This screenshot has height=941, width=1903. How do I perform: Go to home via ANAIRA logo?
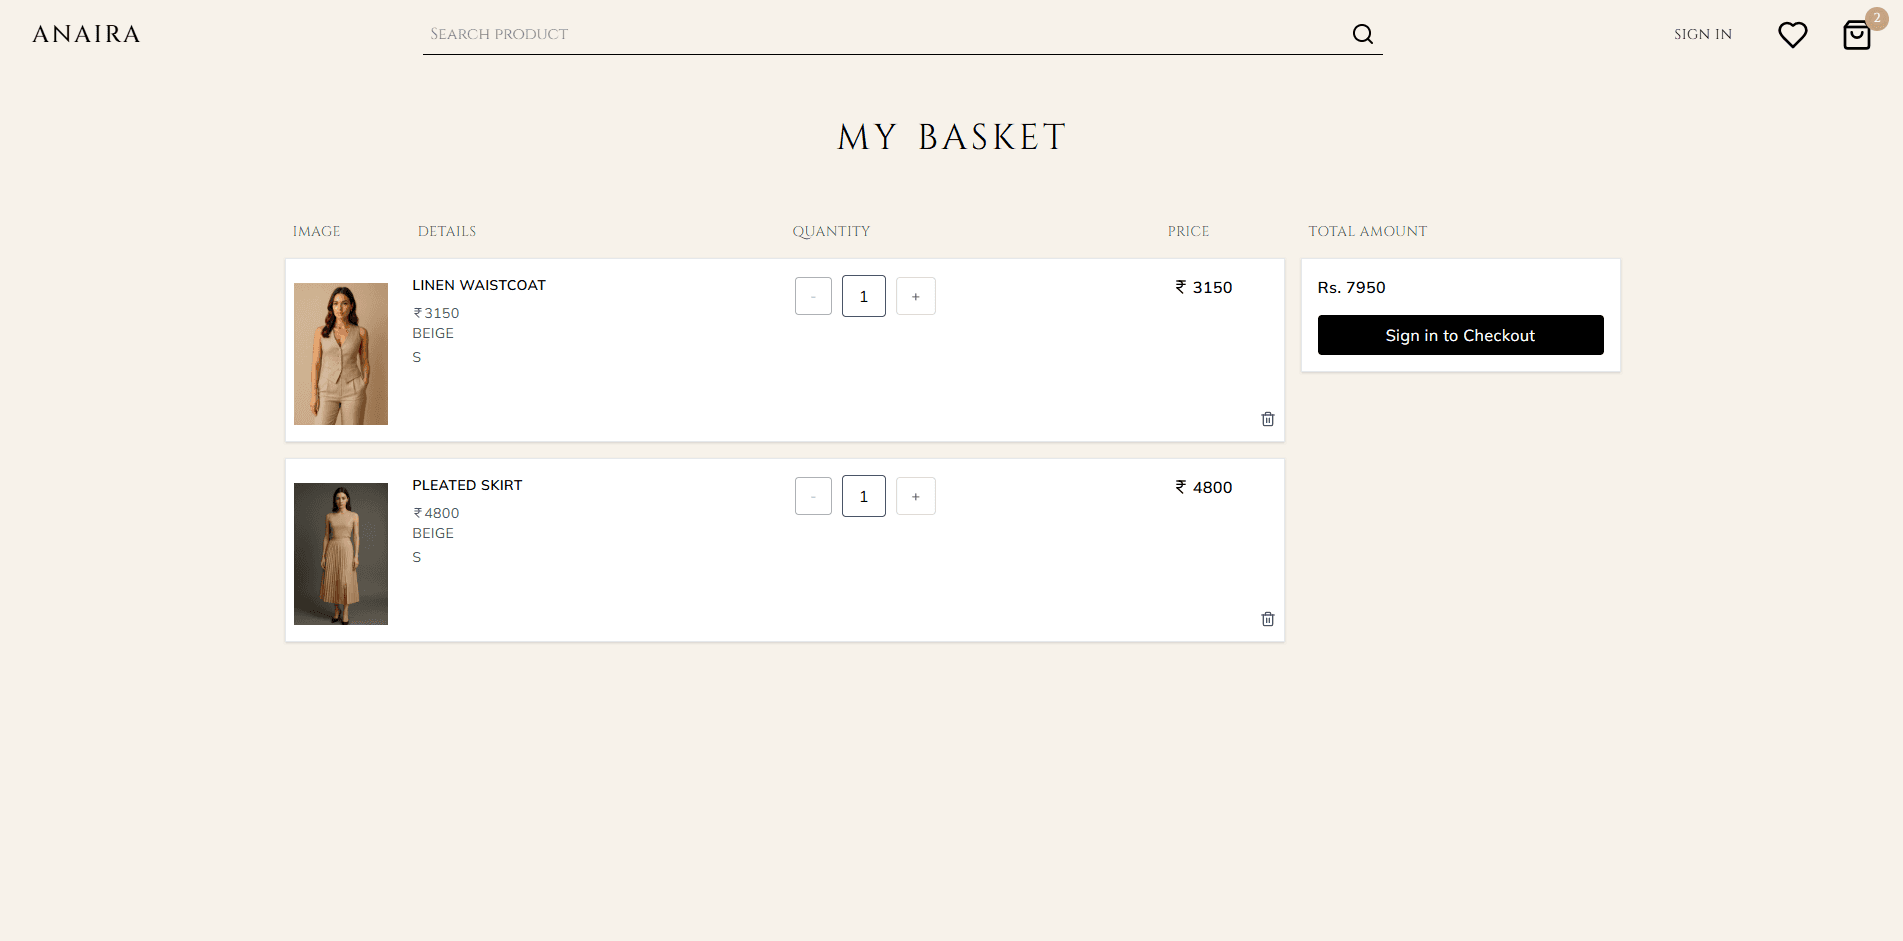click(x=86, y=34)
